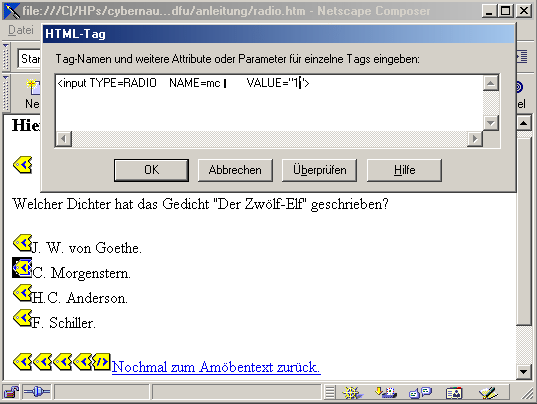
Task: Click the online connection plug icon
Action: [x=37, y=392]
